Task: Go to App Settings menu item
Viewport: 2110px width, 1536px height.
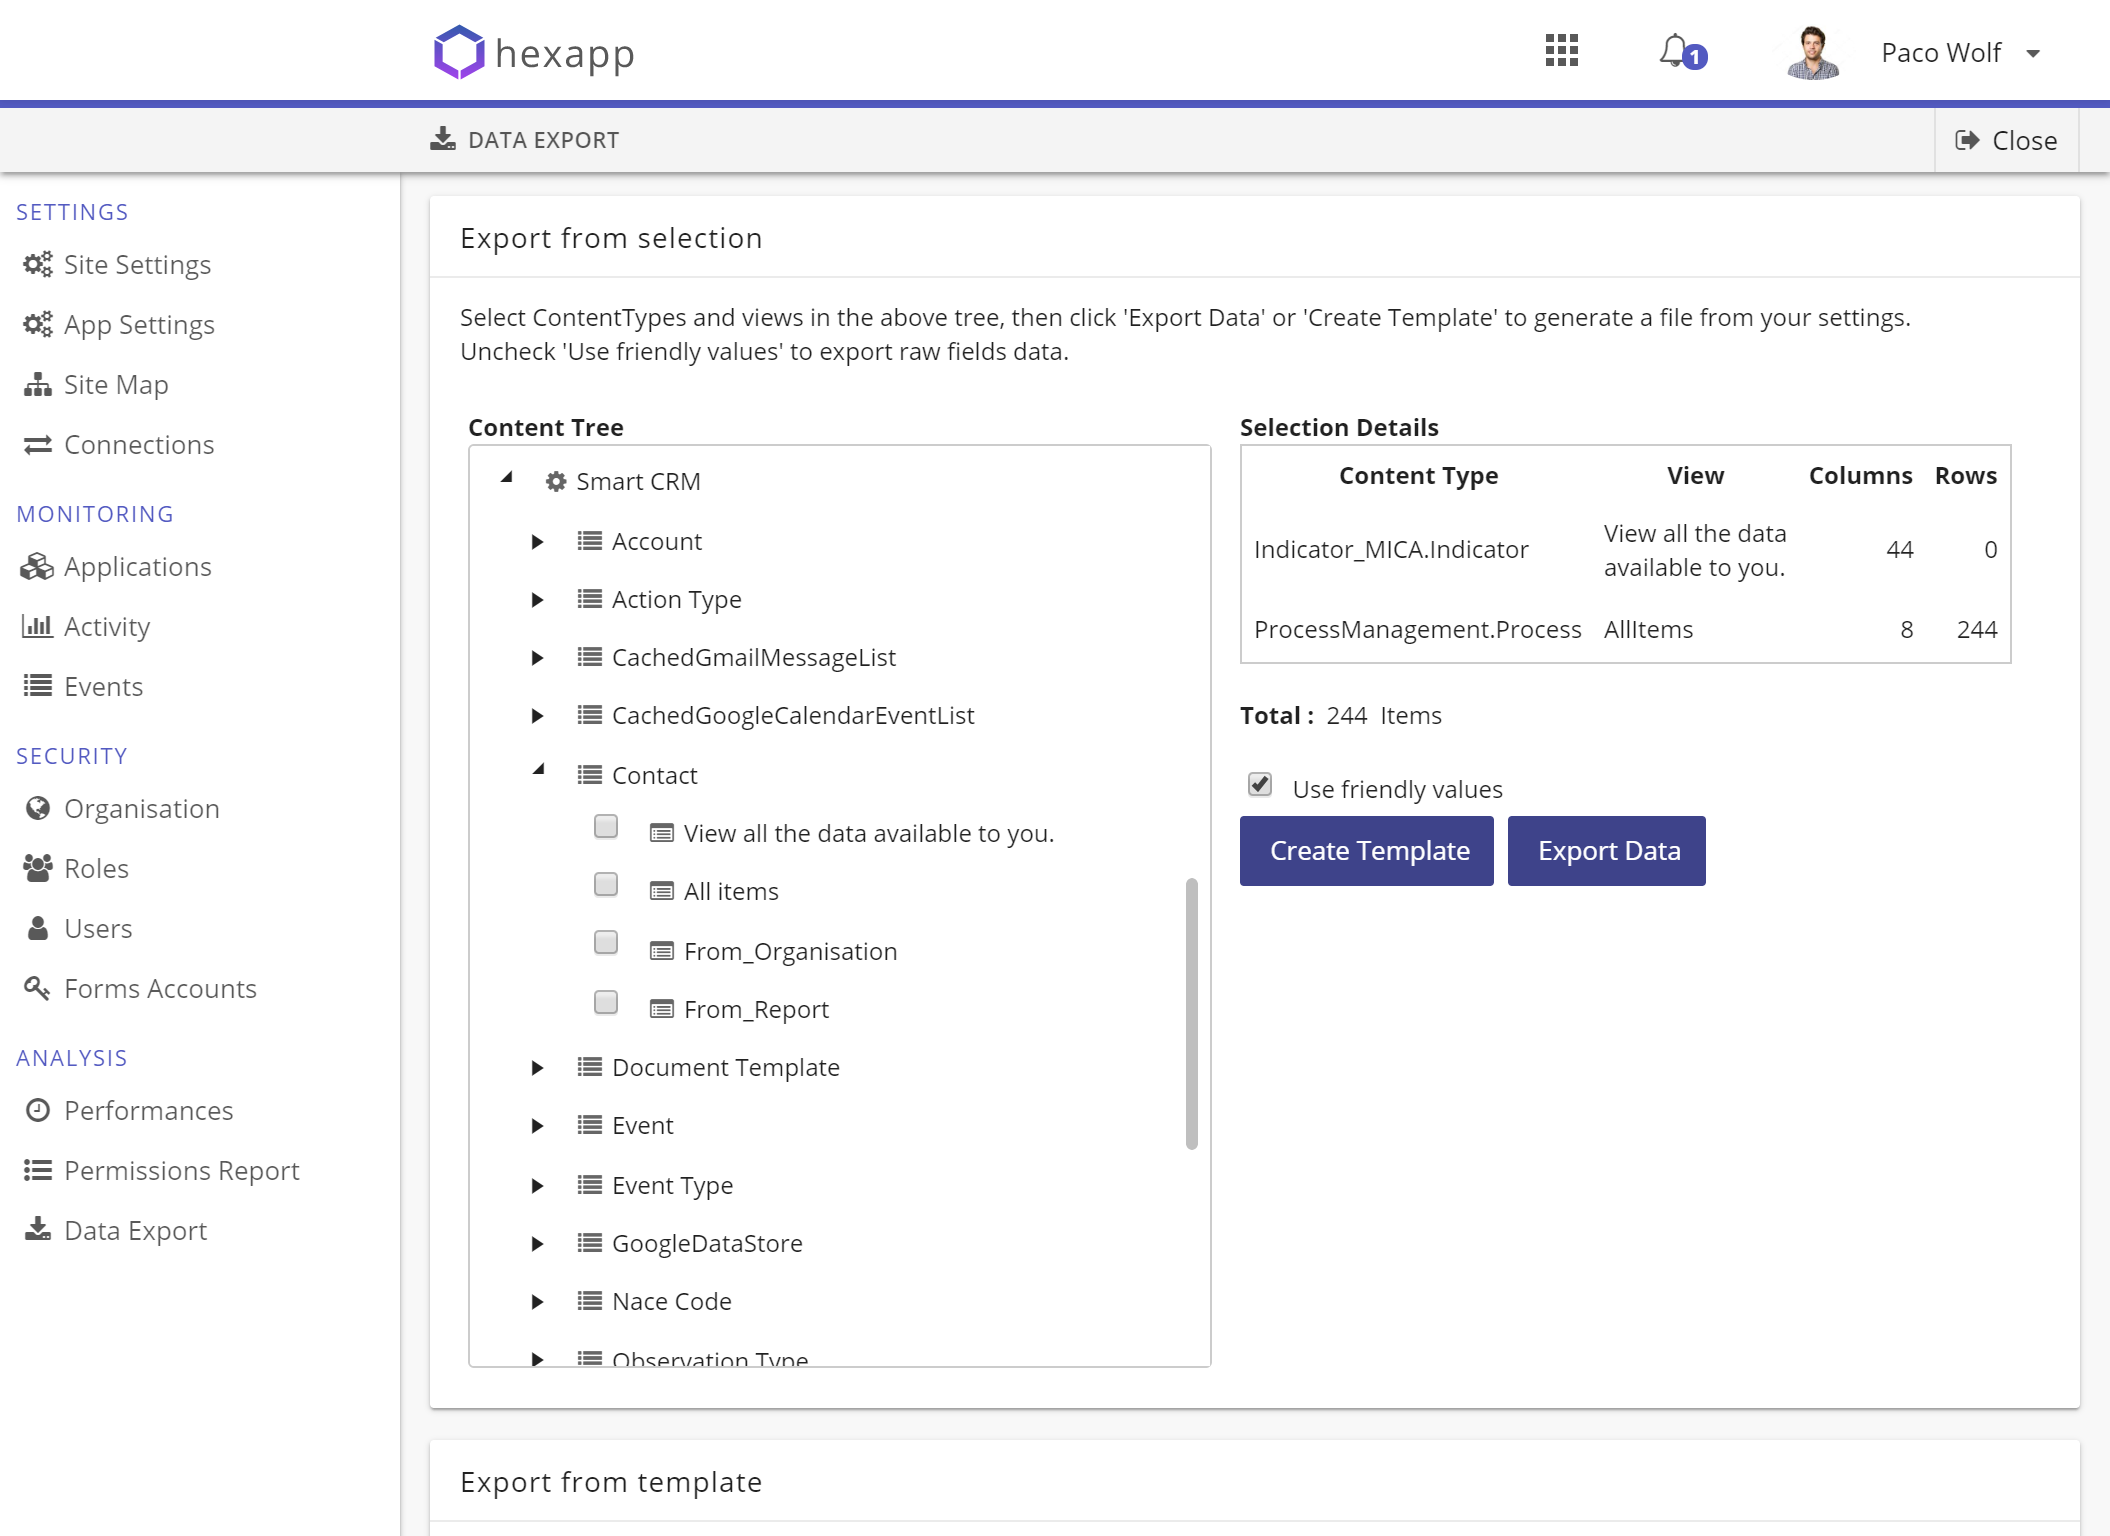Action: (x=139, y=325)
